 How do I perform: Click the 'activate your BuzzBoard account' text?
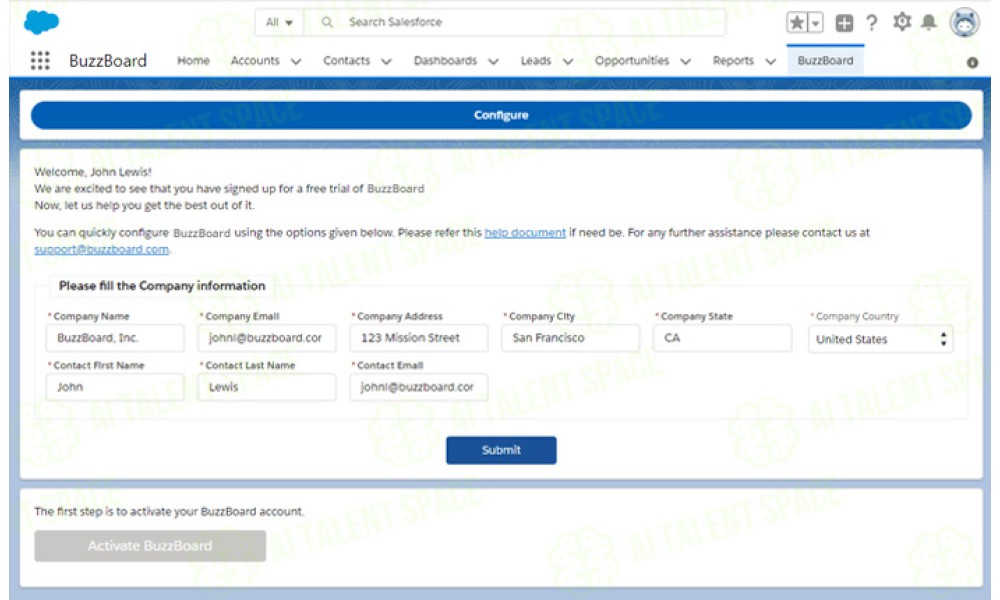[217, 511]
